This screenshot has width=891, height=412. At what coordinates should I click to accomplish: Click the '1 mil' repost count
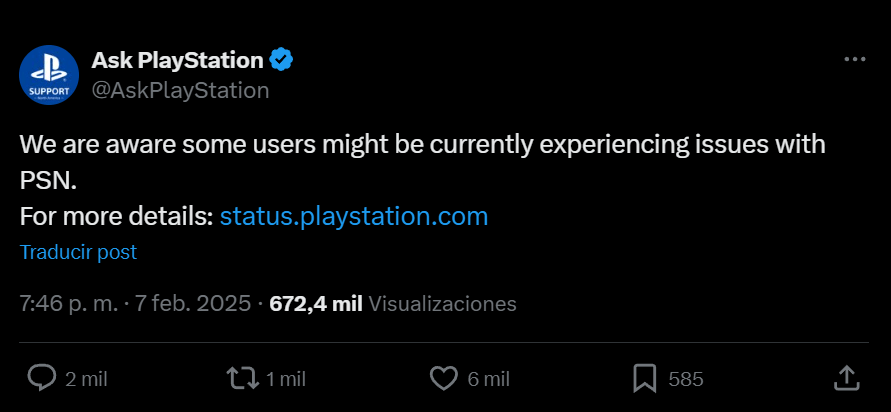pyautogui.click(x=286, y=379)
